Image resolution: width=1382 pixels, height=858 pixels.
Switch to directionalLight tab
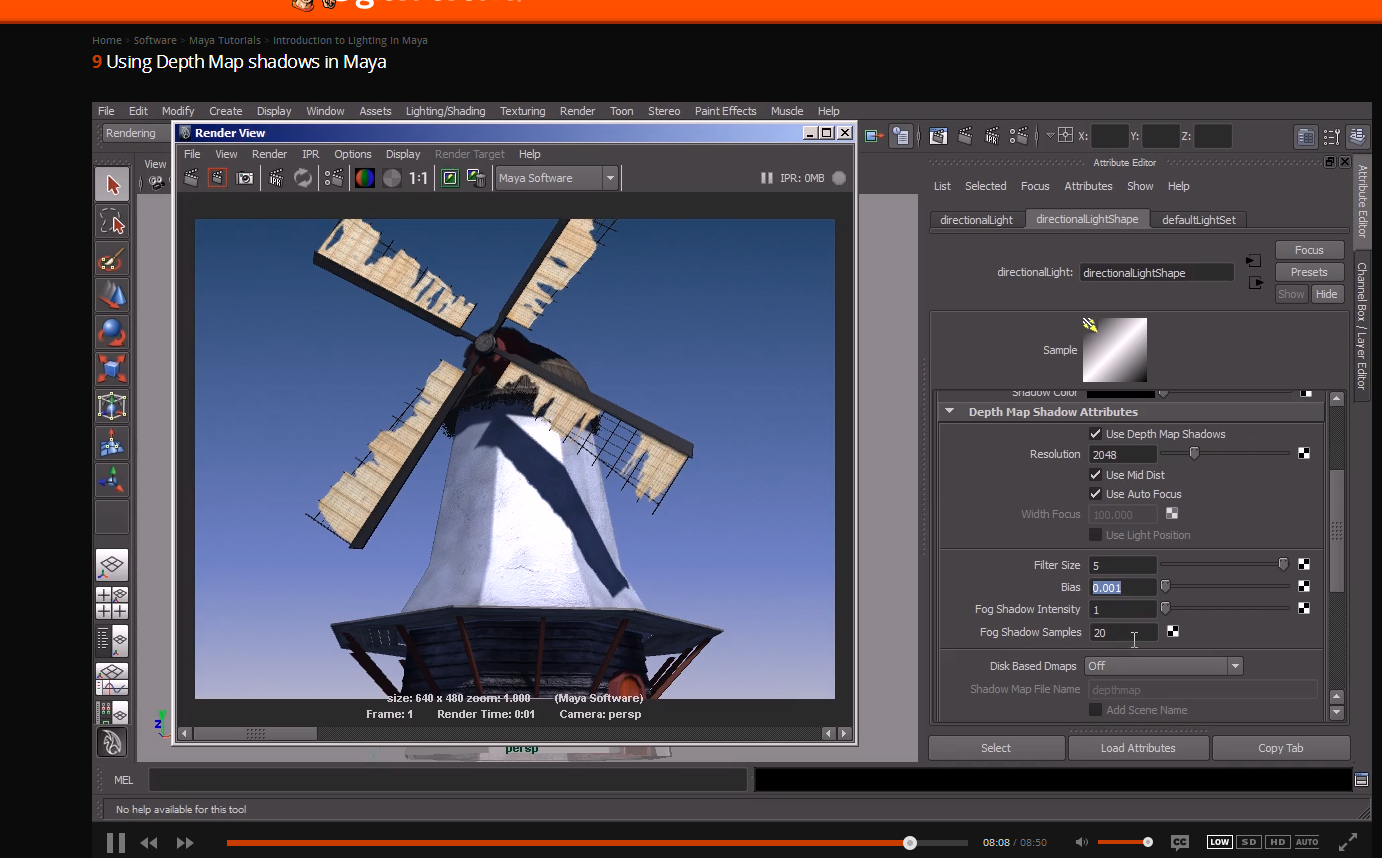coord(976,220)
